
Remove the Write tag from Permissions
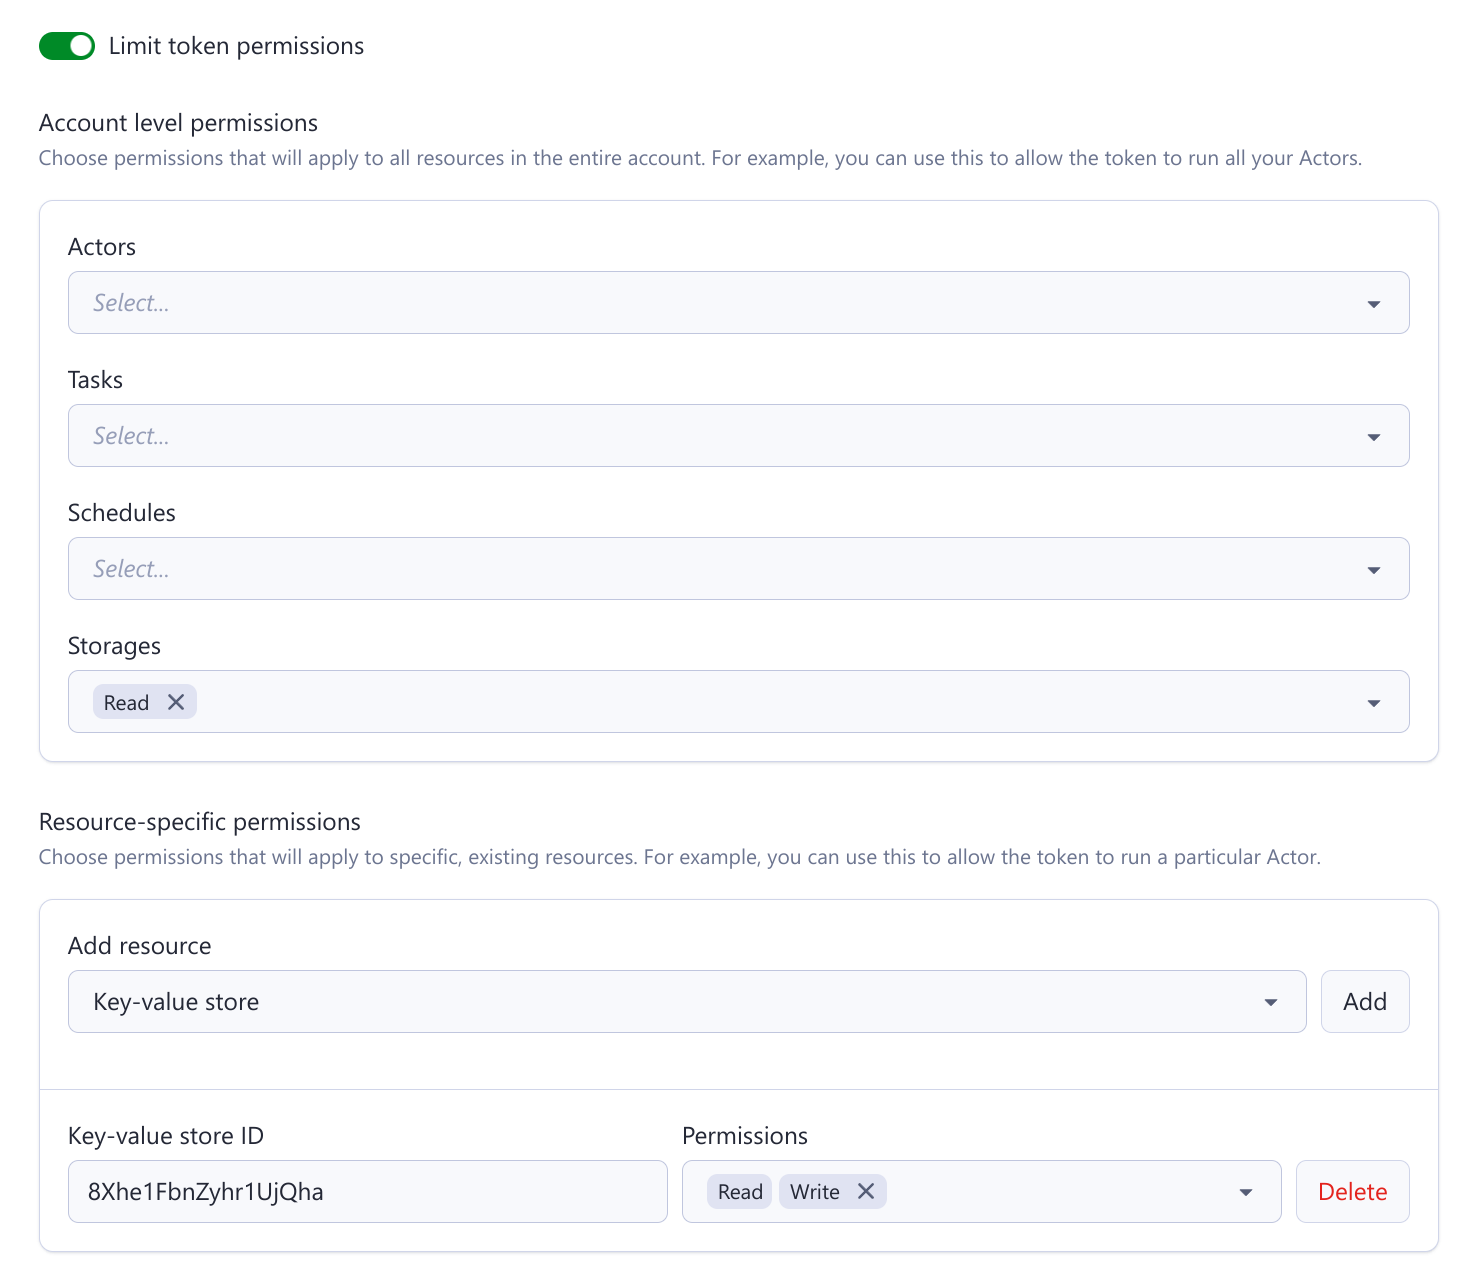click(x=865, y=1191)
